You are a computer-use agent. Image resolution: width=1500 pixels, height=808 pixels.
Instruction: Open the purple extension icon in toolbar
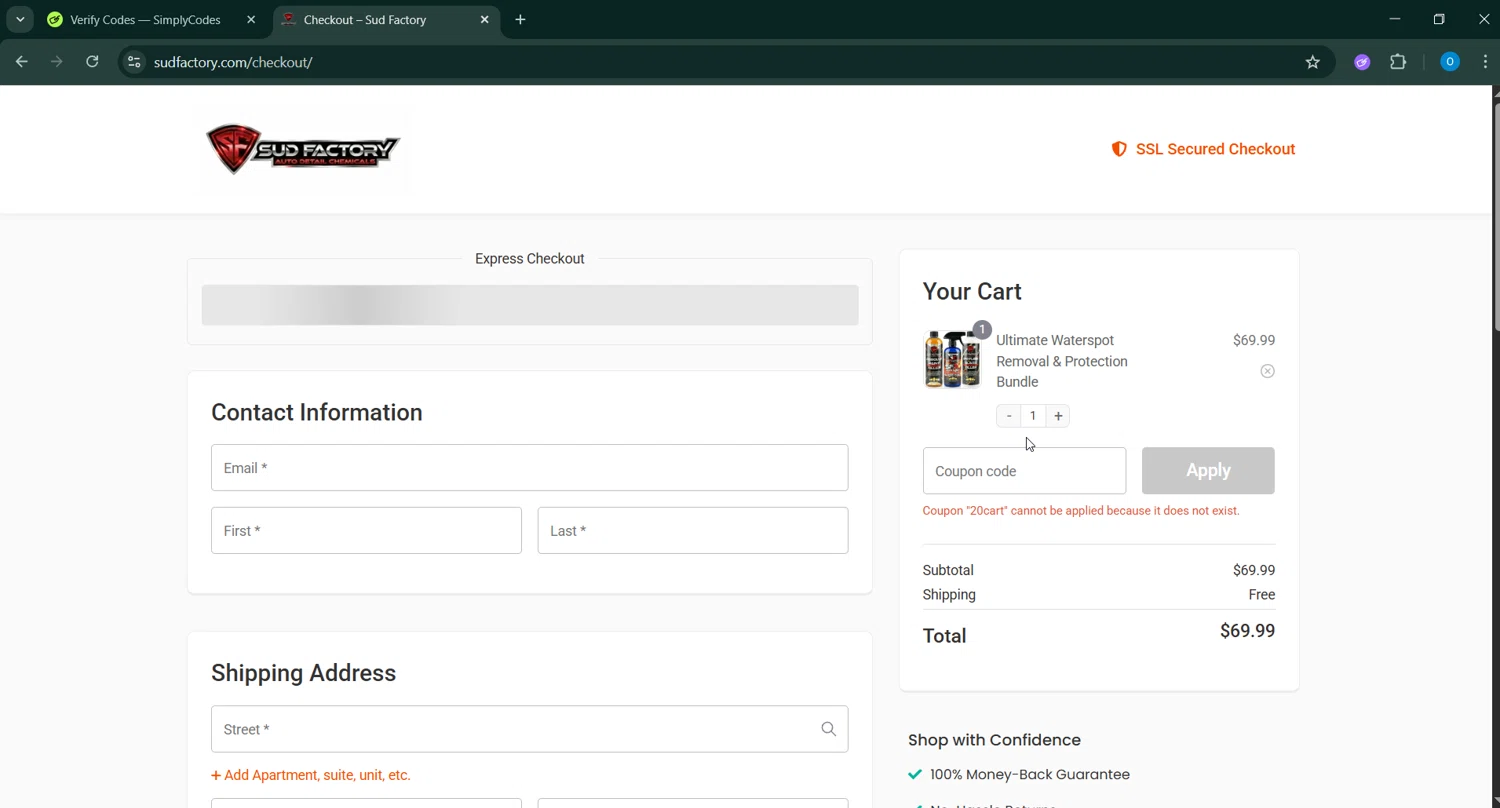[1362, 62]
